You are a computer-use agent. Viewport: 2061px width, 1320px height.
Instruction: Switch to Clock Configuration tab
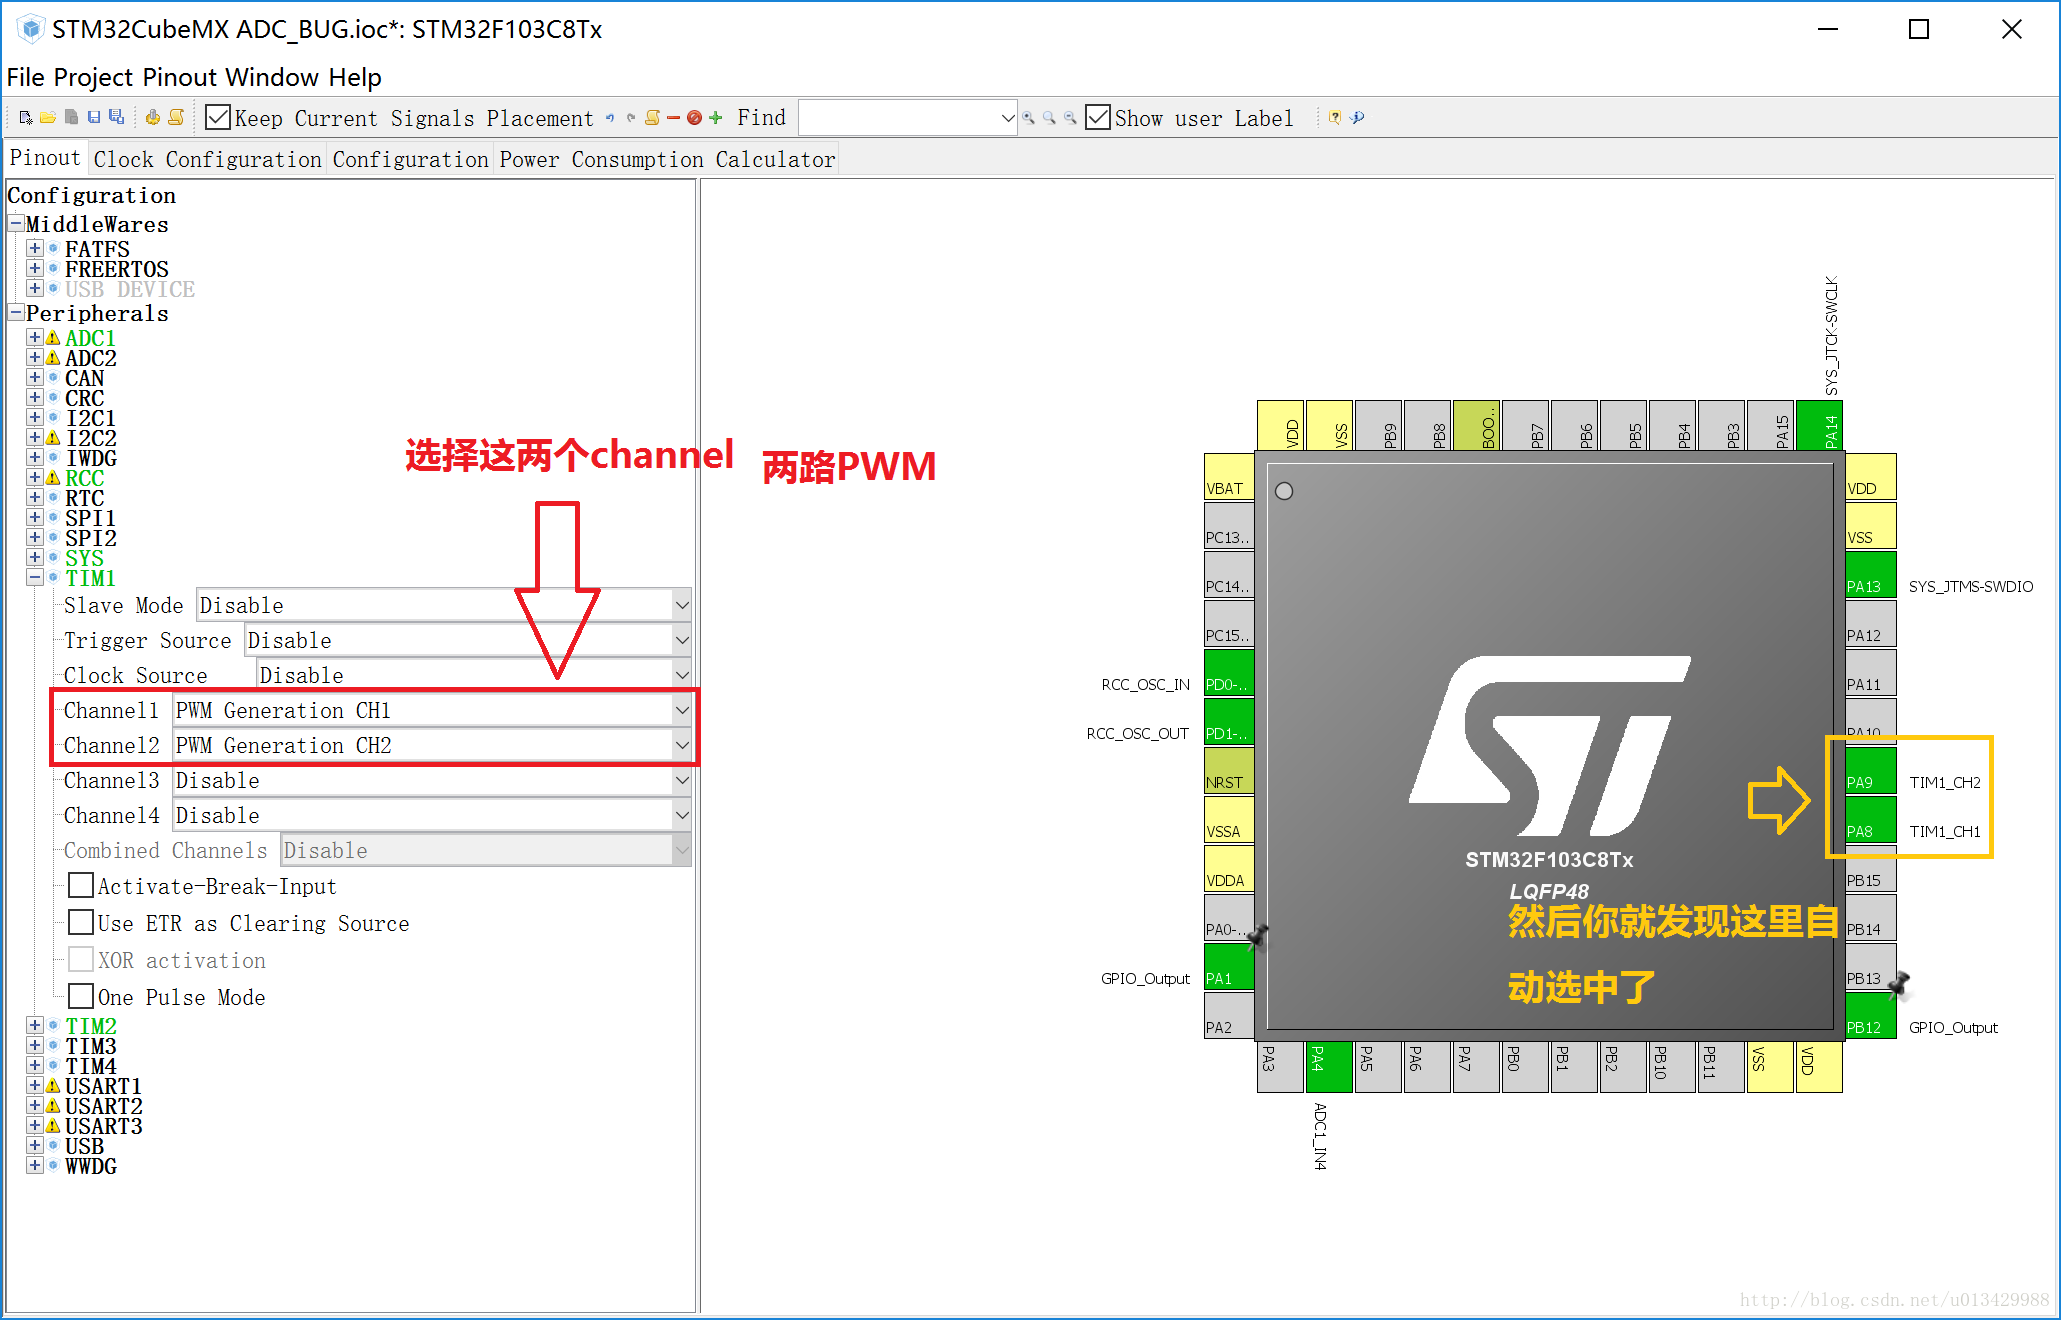tap(208, 159)
